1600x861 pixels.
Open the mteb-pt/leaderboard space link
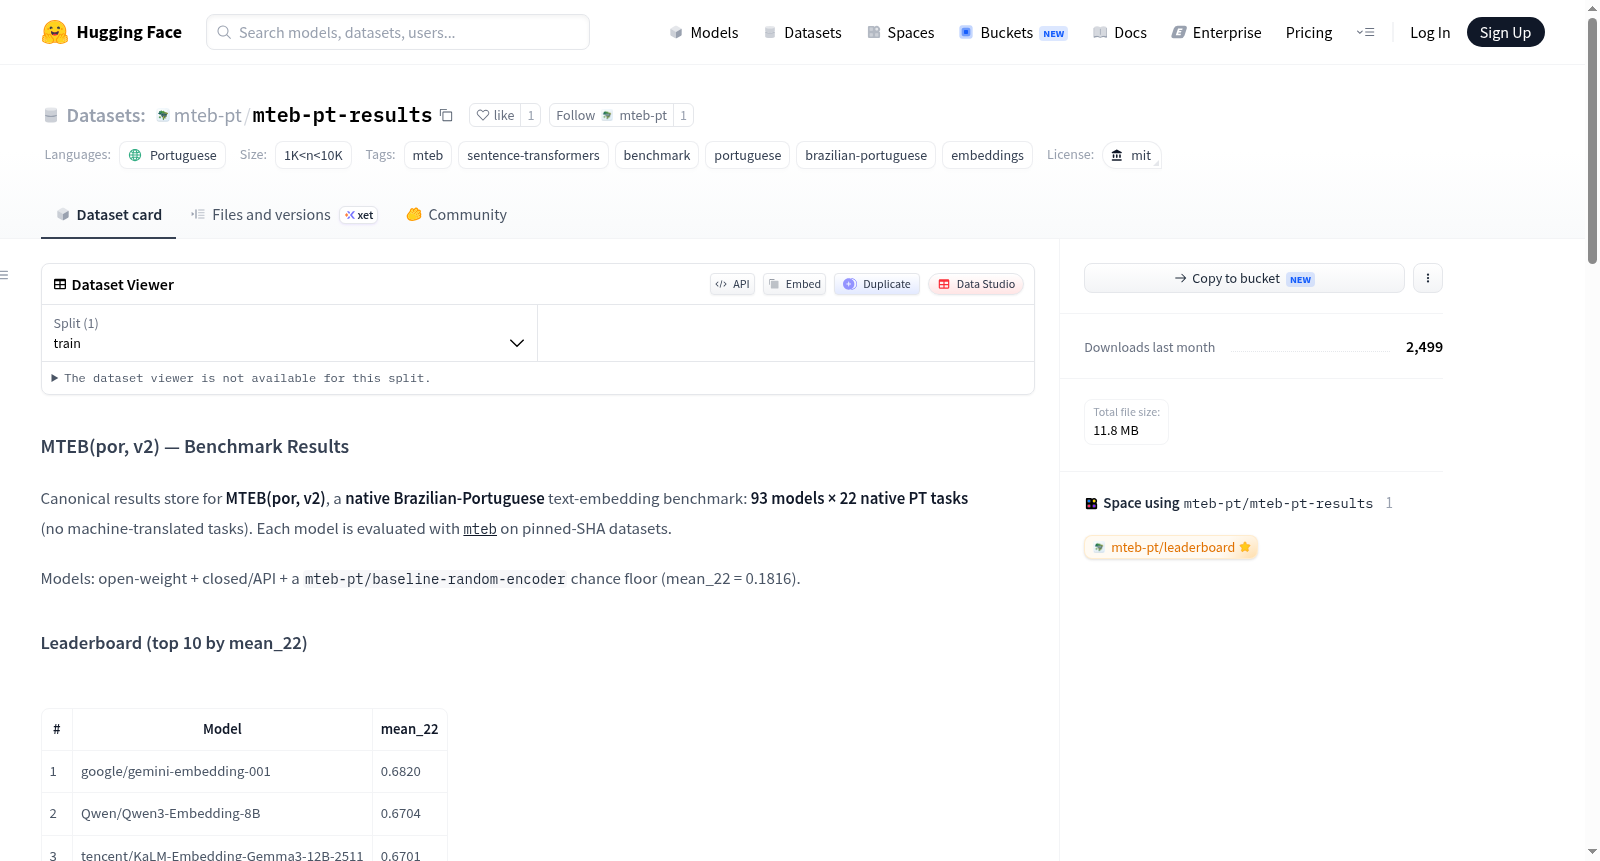pyautogui.click(x=1171, y=547)
